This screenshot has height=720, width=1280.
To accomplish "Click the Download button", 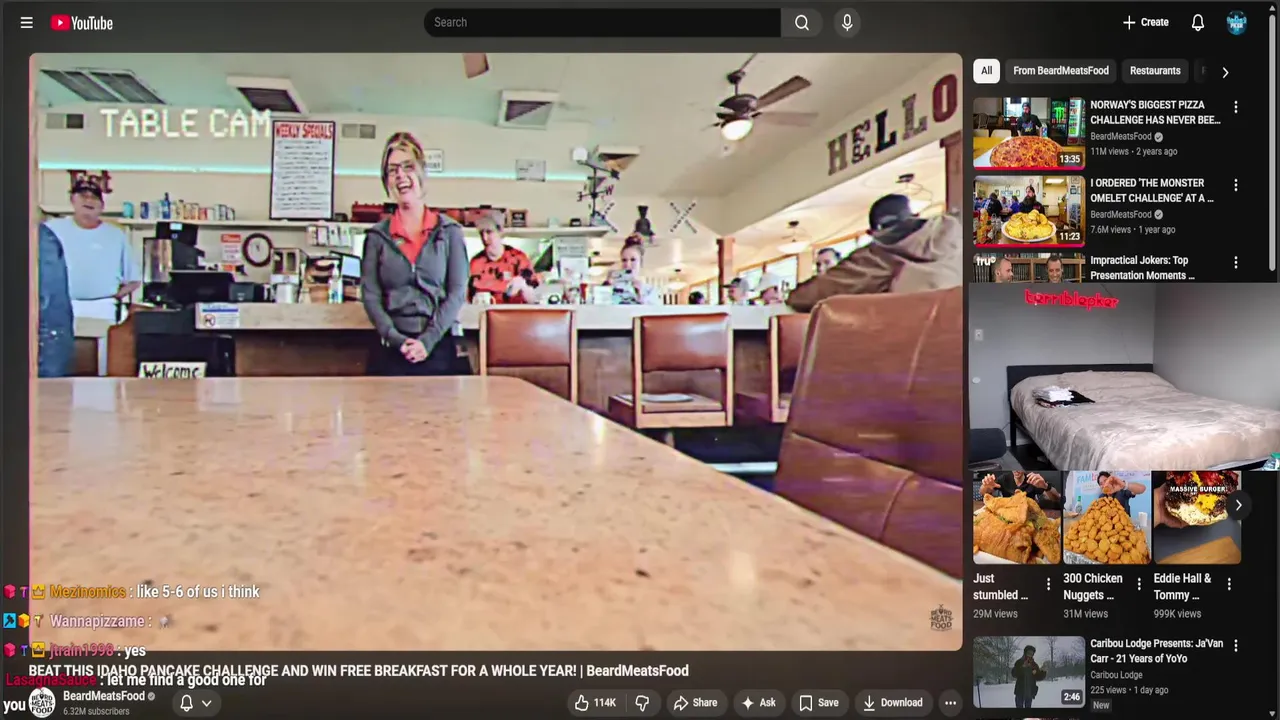I will click(x=893, y=702).
